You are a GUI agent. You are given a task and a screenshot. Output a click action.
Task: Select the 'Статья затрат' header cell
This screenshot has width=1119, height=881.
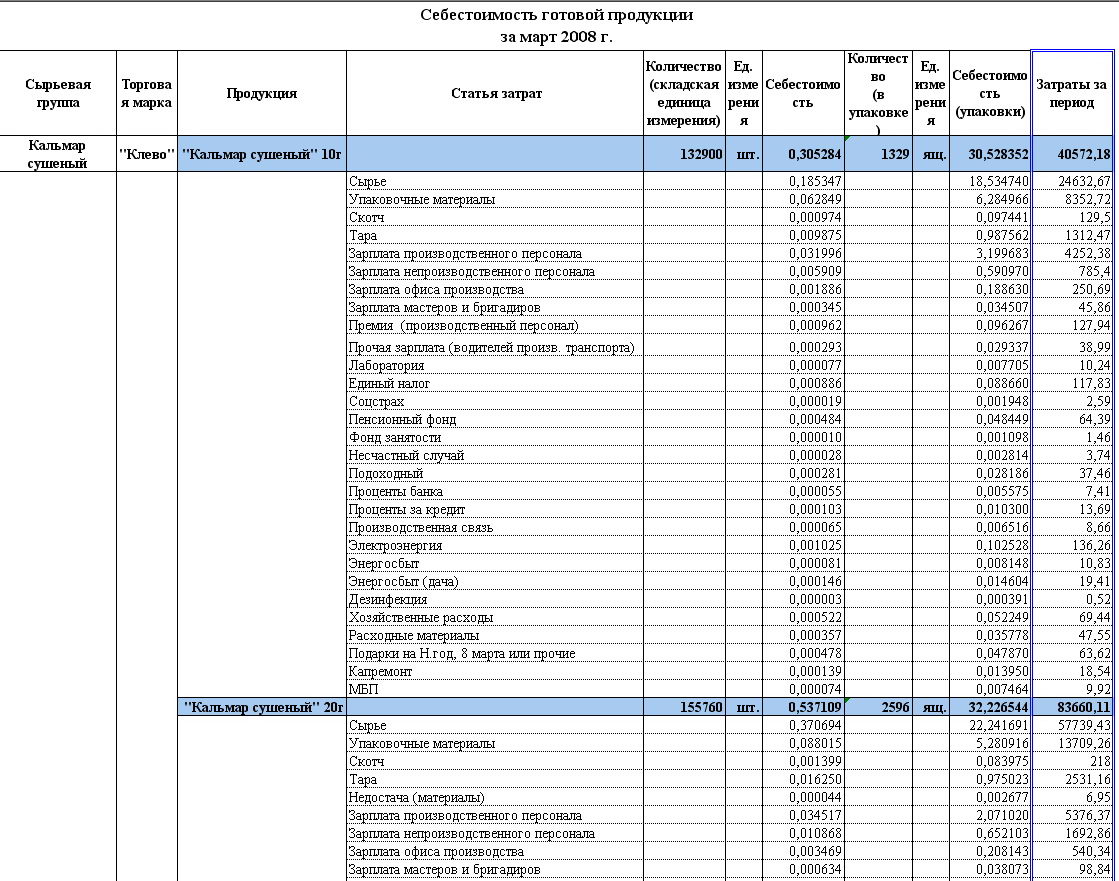[x=495, y=93]
